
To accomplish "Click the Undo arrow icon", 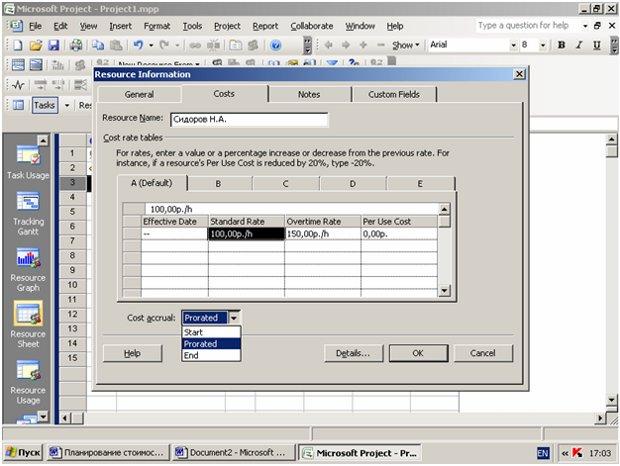I will pos(138,45).
